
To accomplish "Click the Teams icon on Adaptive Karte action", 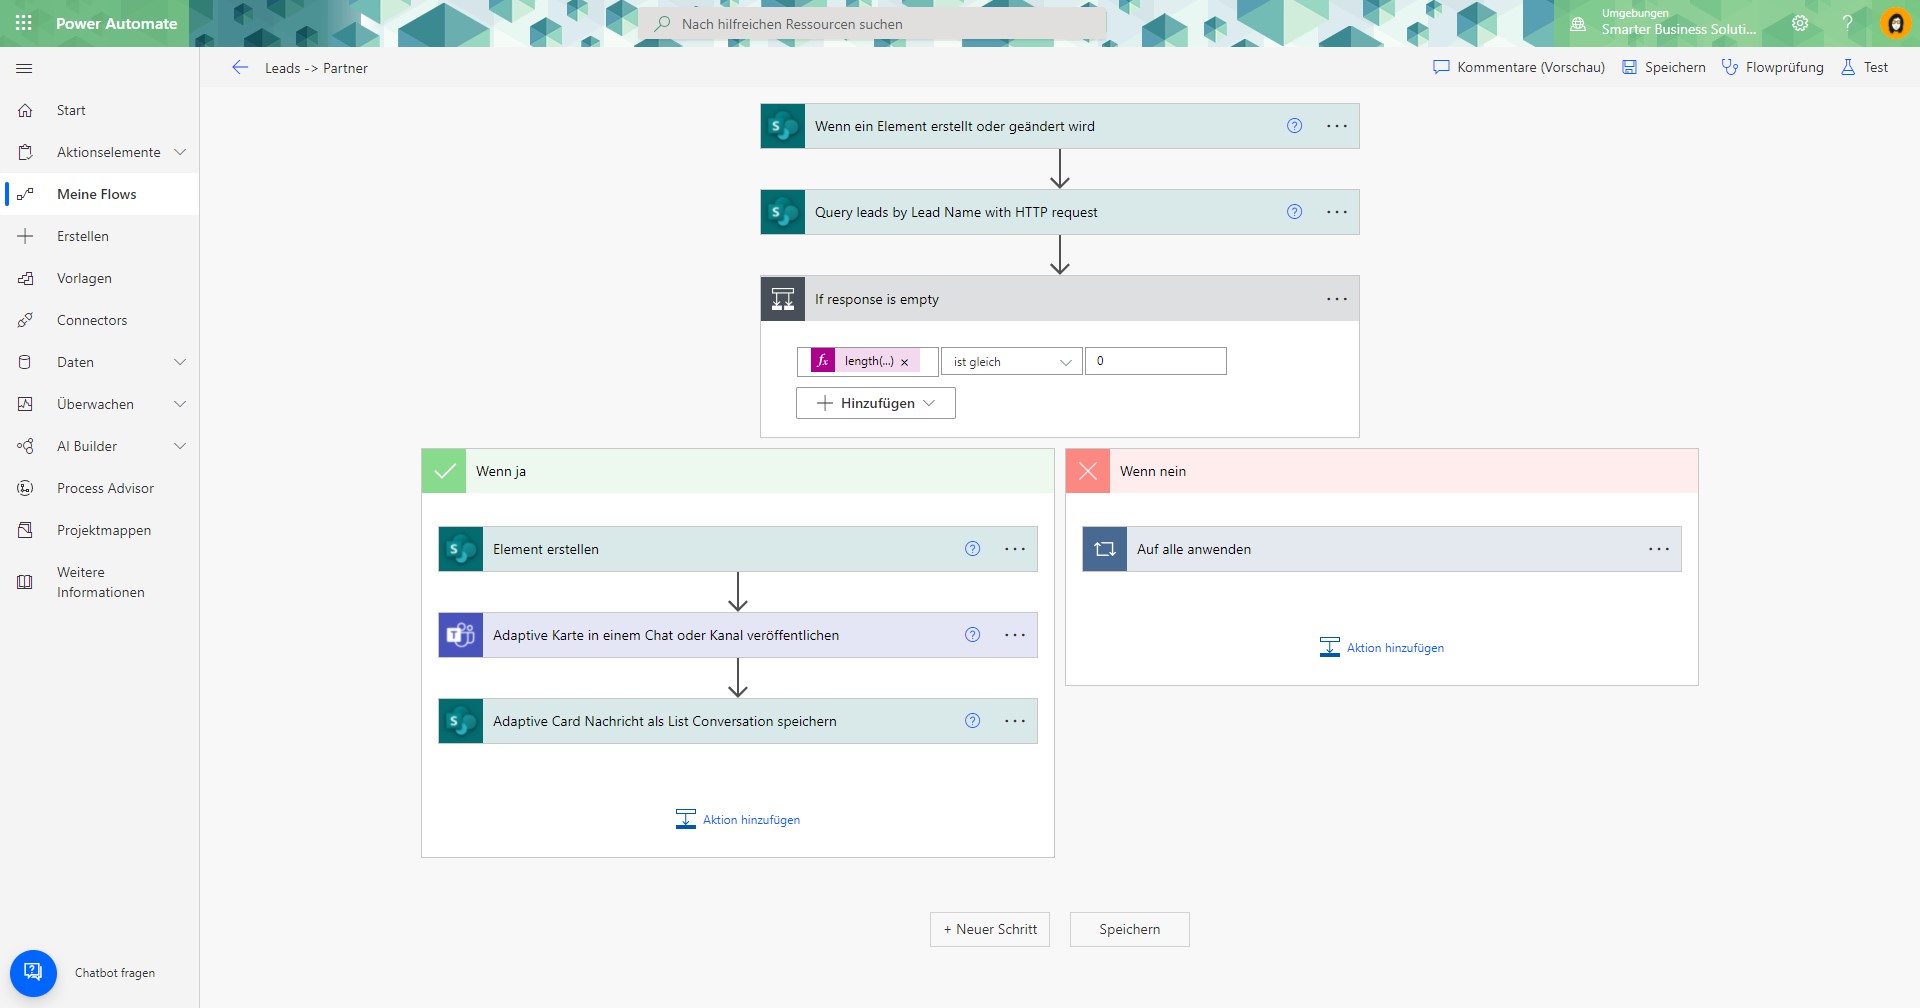I will (460, 634).
